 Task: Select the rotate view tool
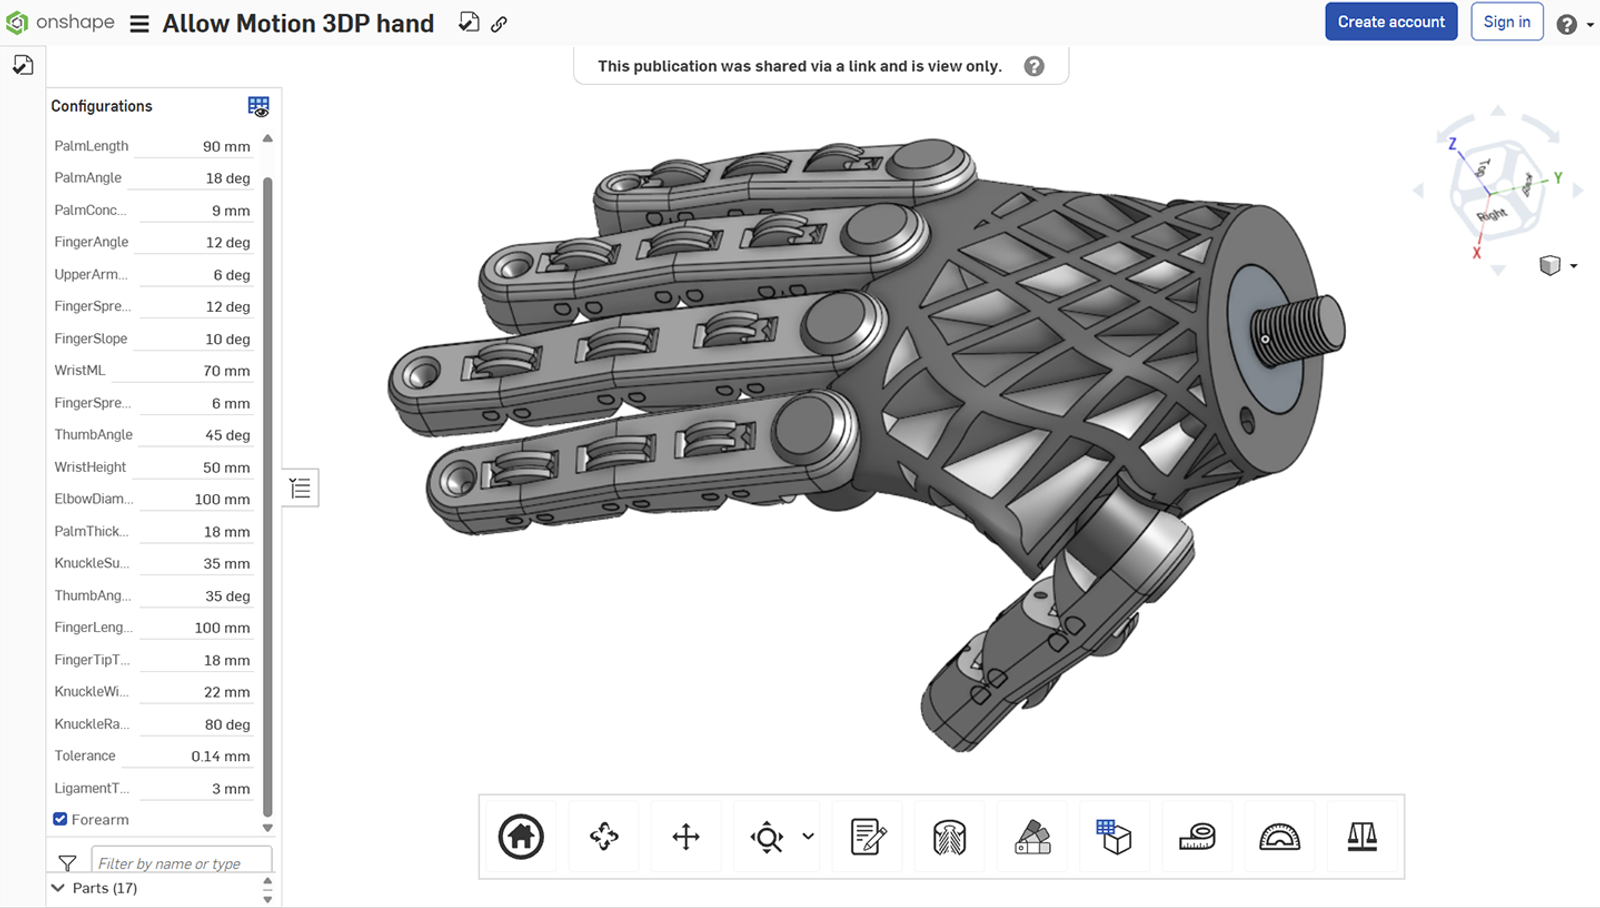coord(604,837)
